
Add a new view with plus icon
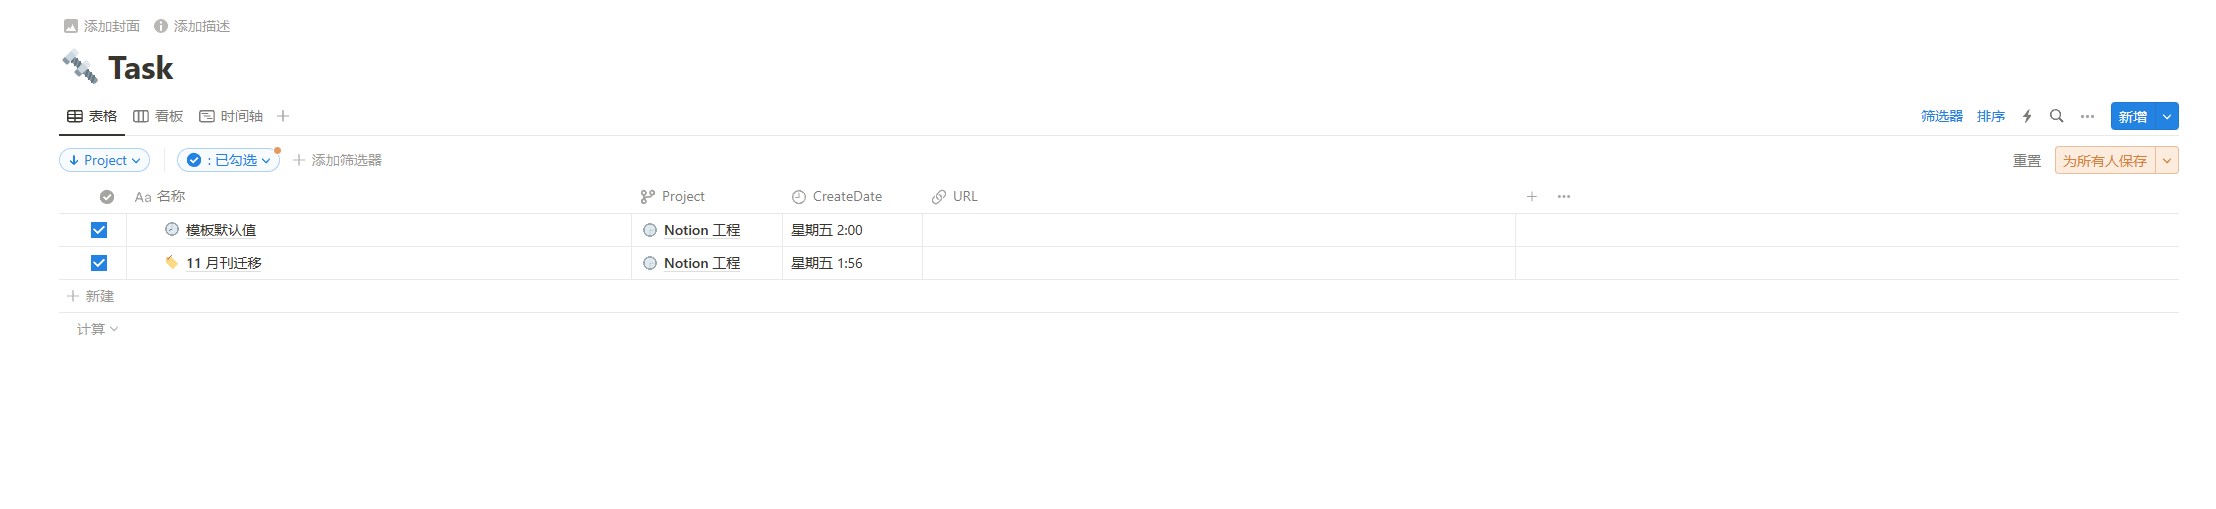point(283,116)
